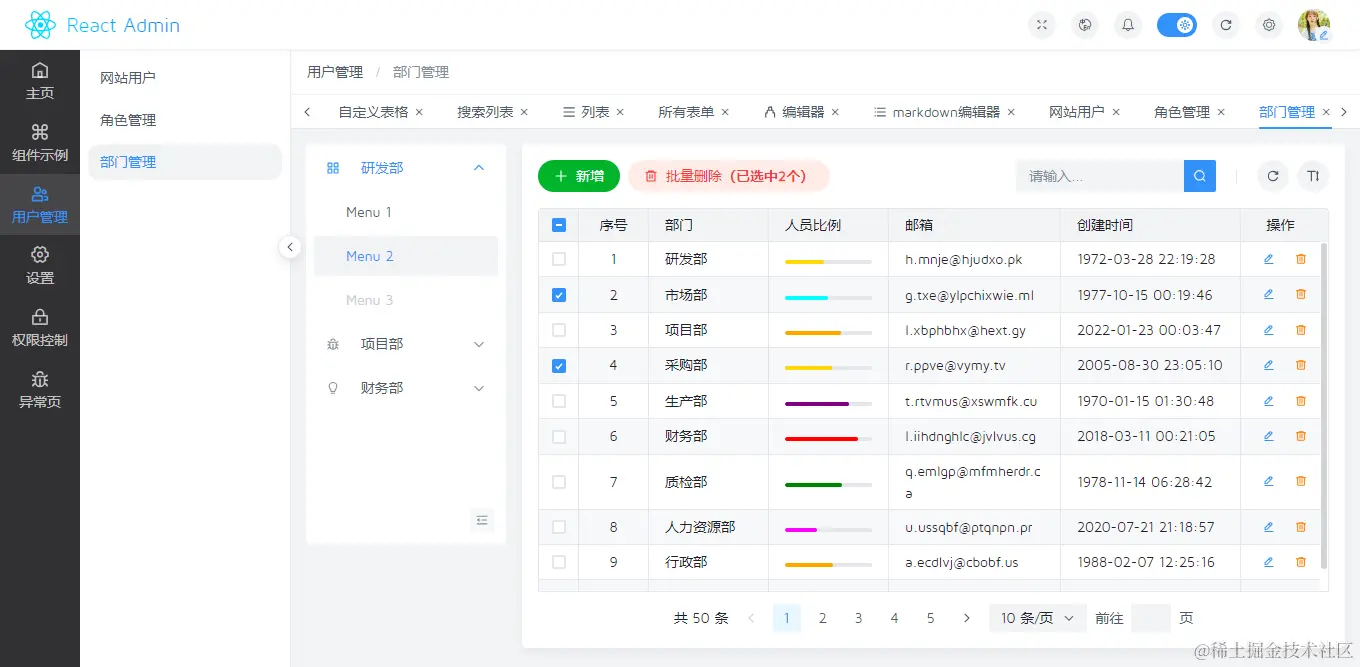Expand the 项目部 tree node
The width and height of the screenshot is (1360, 667).
[x=479, y=343]
